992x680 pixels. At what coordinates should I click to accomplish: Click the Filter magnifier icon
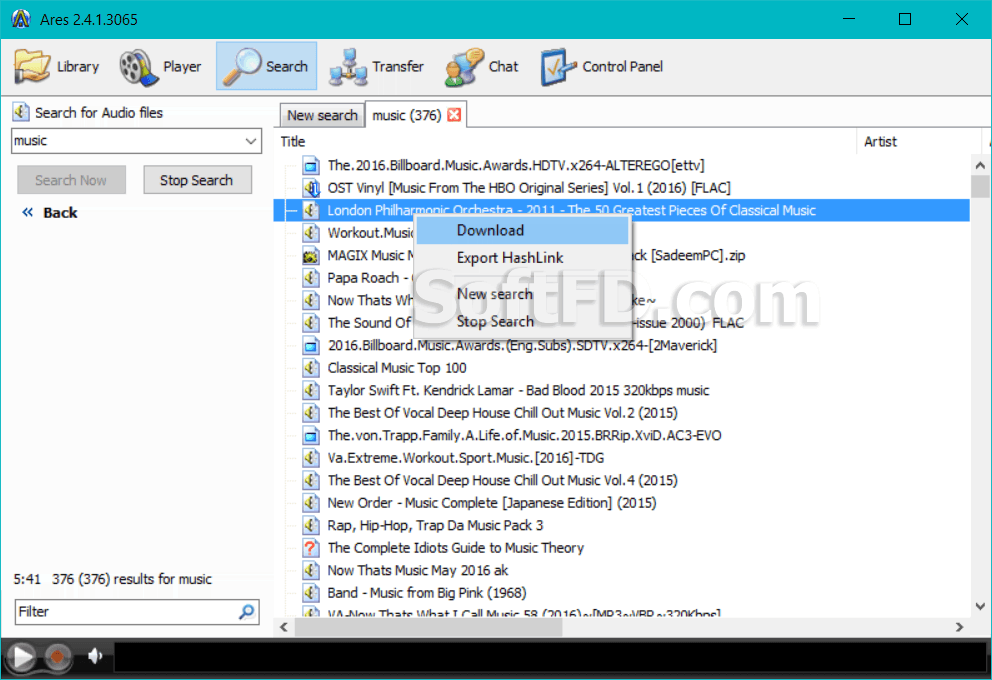point(247,612)
